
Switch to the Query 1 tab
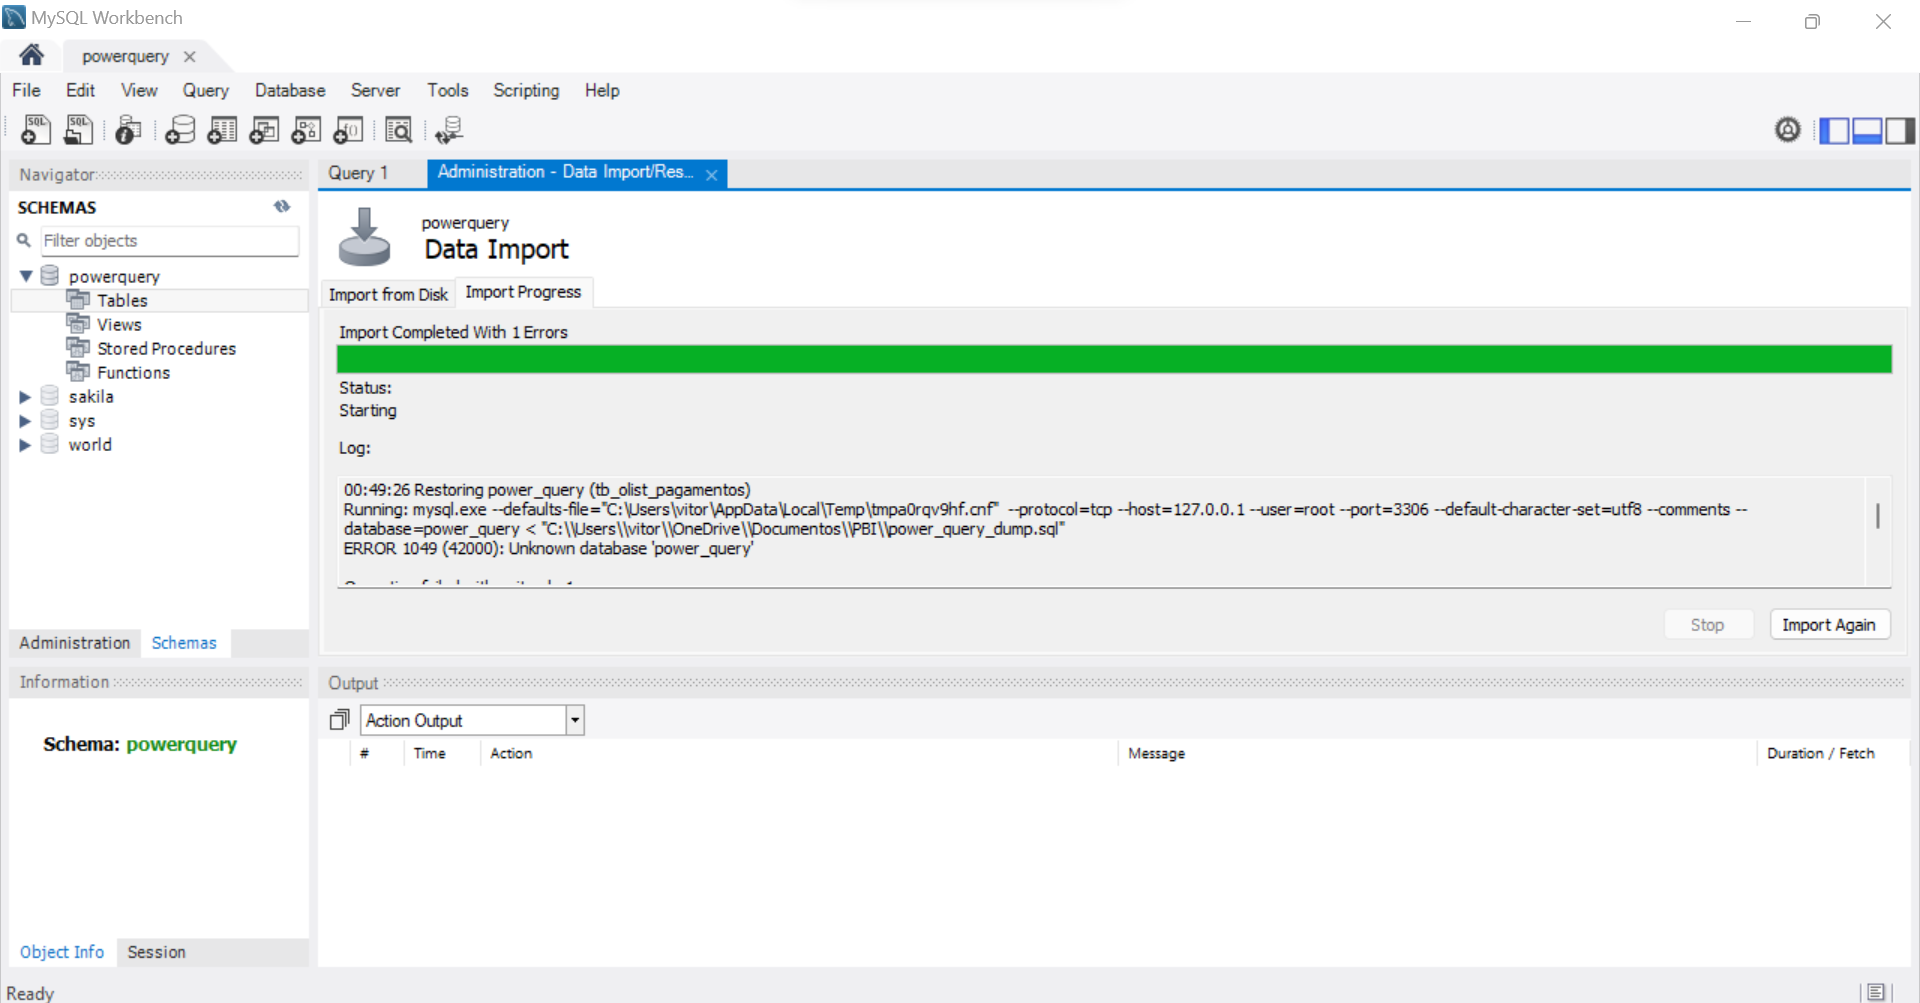click(x=358, y=173)
